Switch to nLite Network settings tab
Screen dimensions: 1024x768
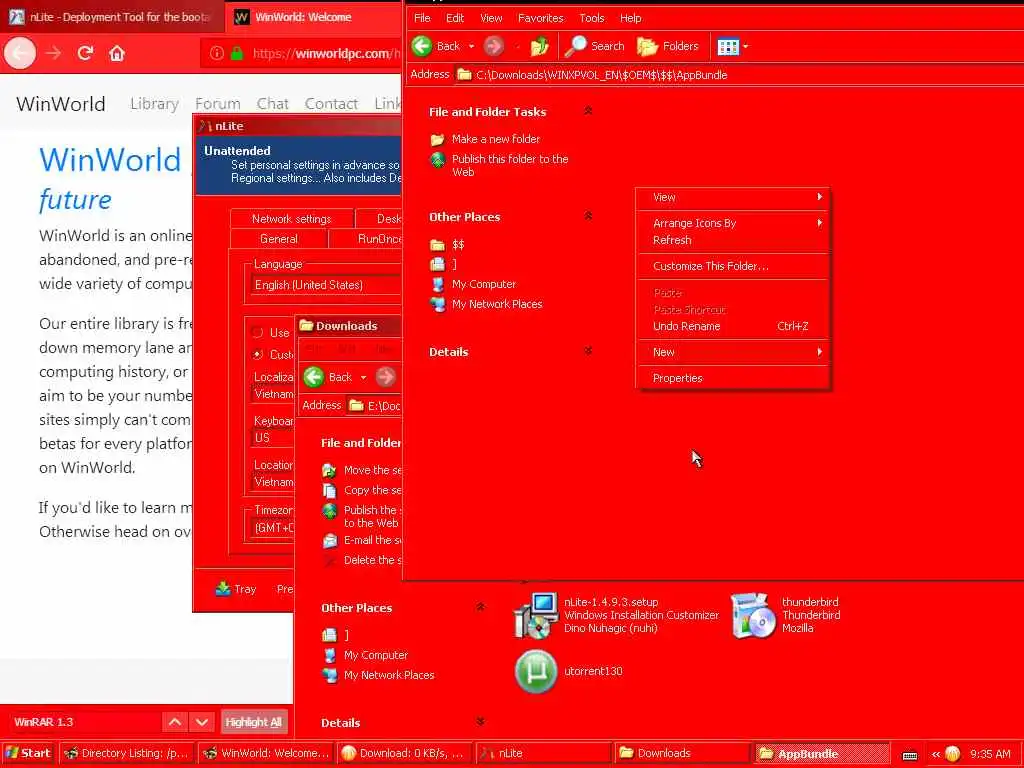pyautogui.click(x=292, y=219)
